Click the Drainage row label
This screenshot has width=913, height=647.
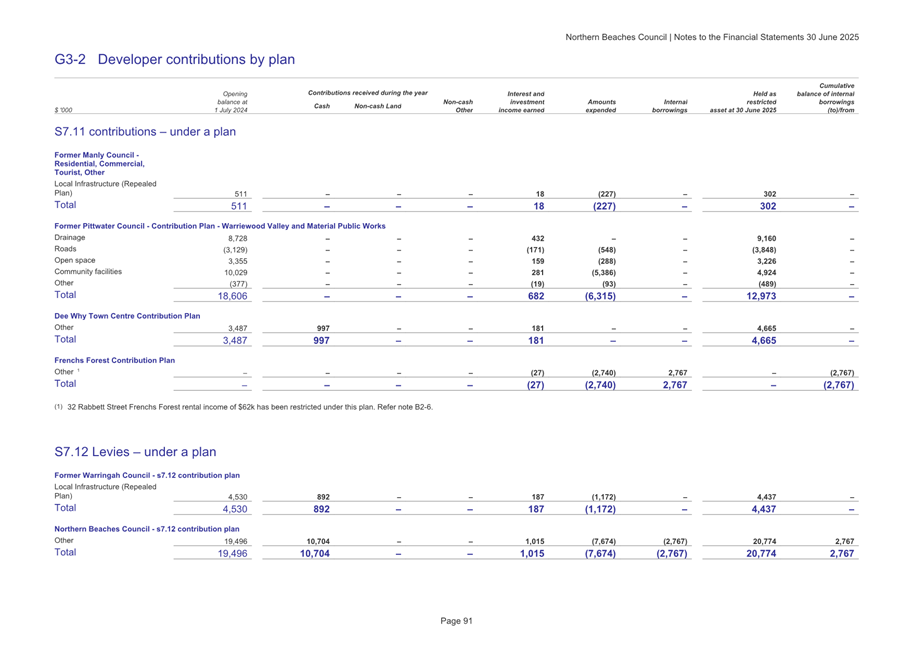(x=71, y=239)
